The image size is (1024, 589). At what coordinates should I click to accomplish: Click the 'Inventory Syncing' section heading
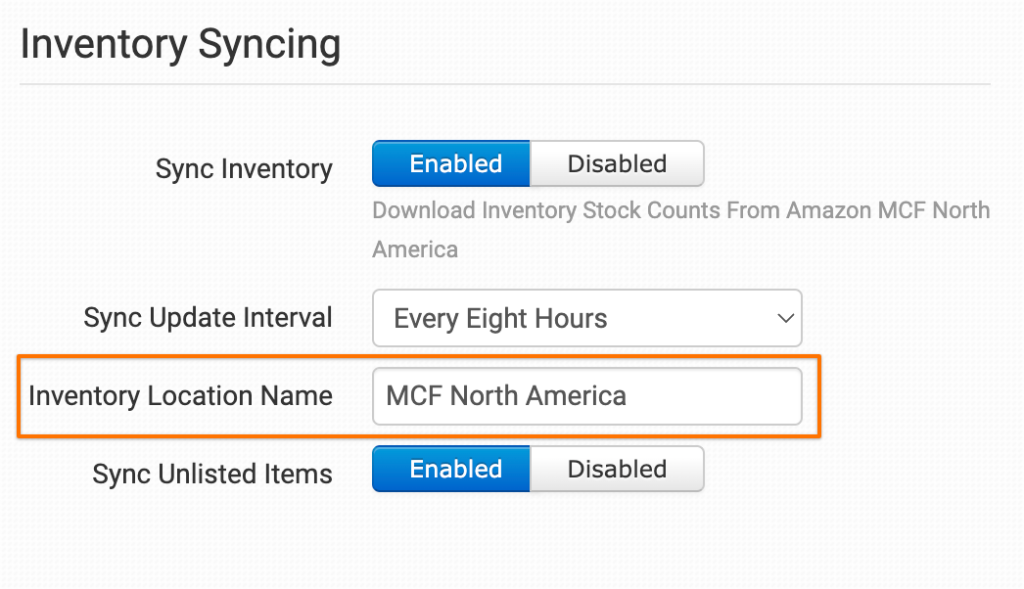click(180, 46)
